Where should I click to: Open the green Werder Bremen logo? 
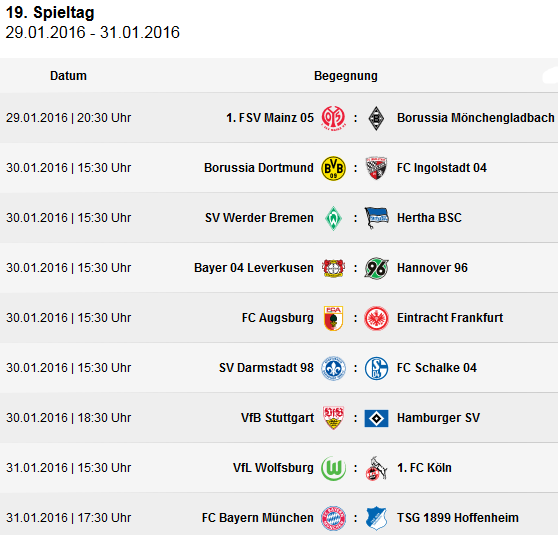point(333,218)
